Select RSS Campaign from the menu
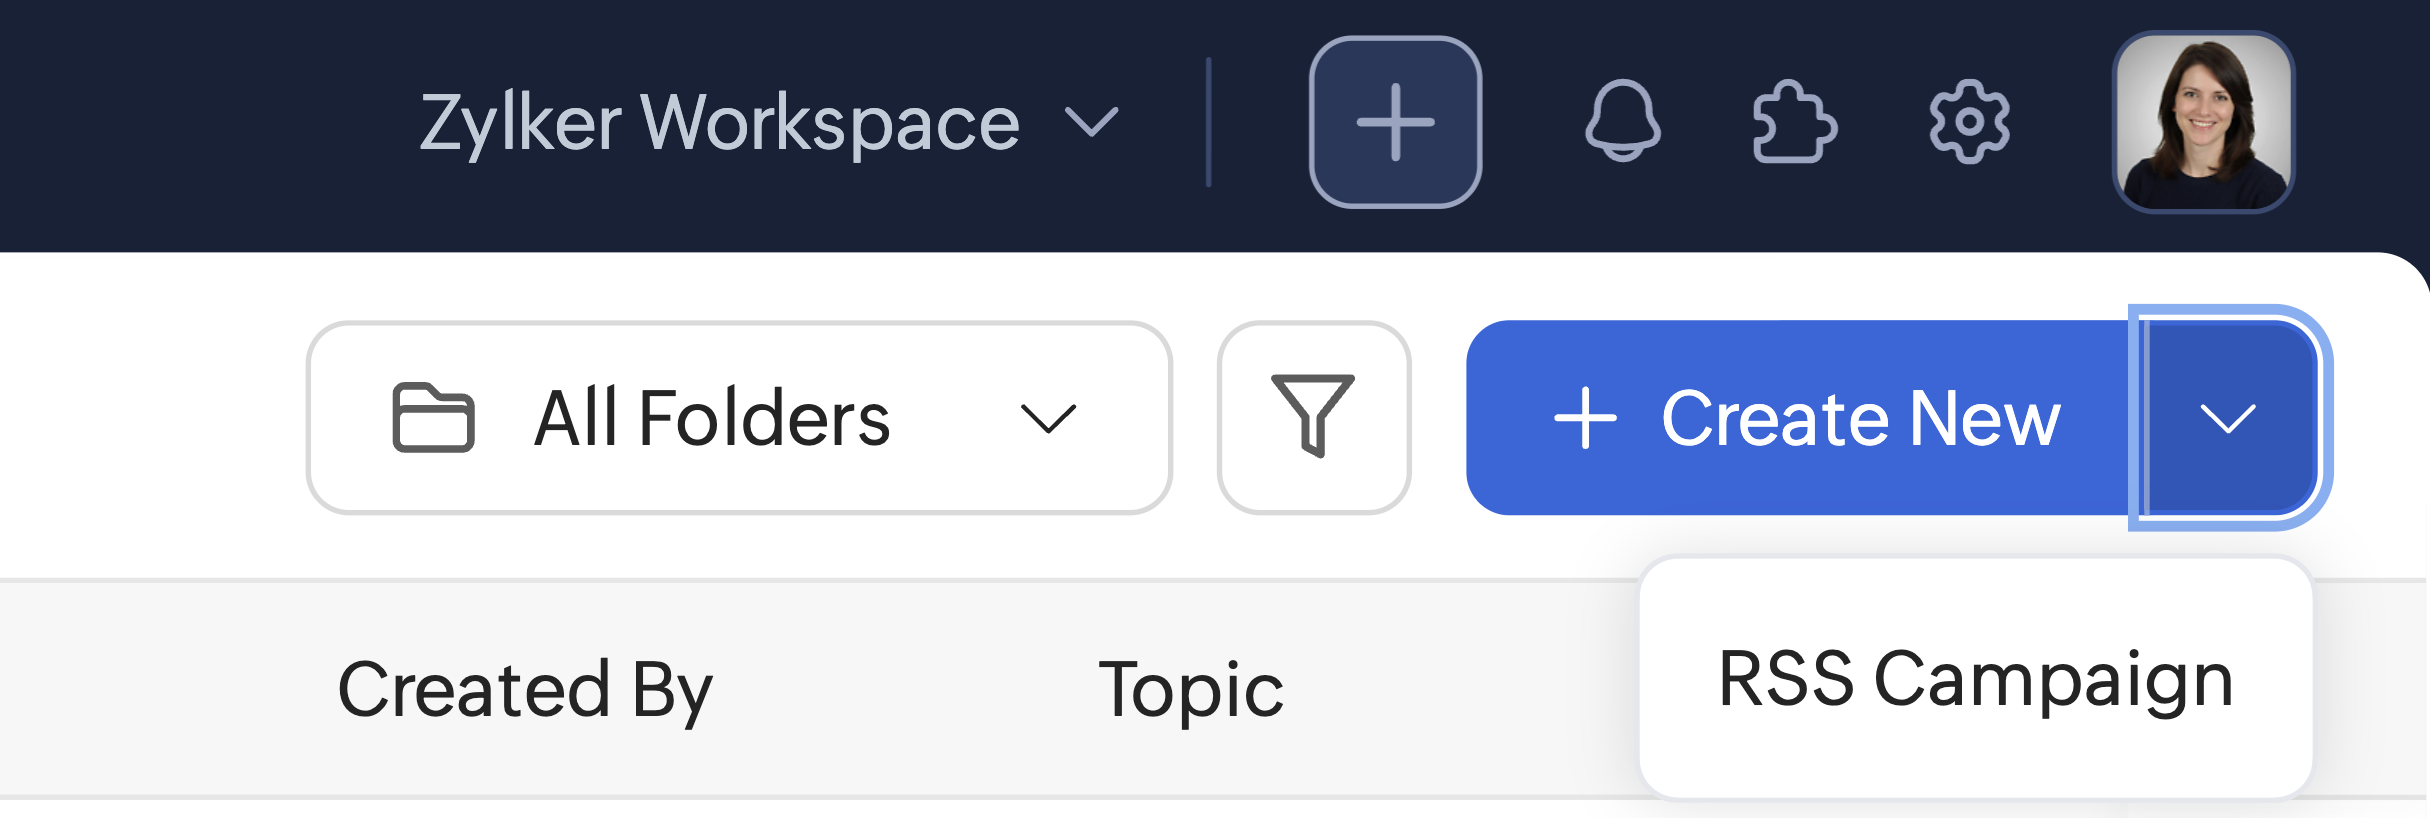 point(1976,678)
